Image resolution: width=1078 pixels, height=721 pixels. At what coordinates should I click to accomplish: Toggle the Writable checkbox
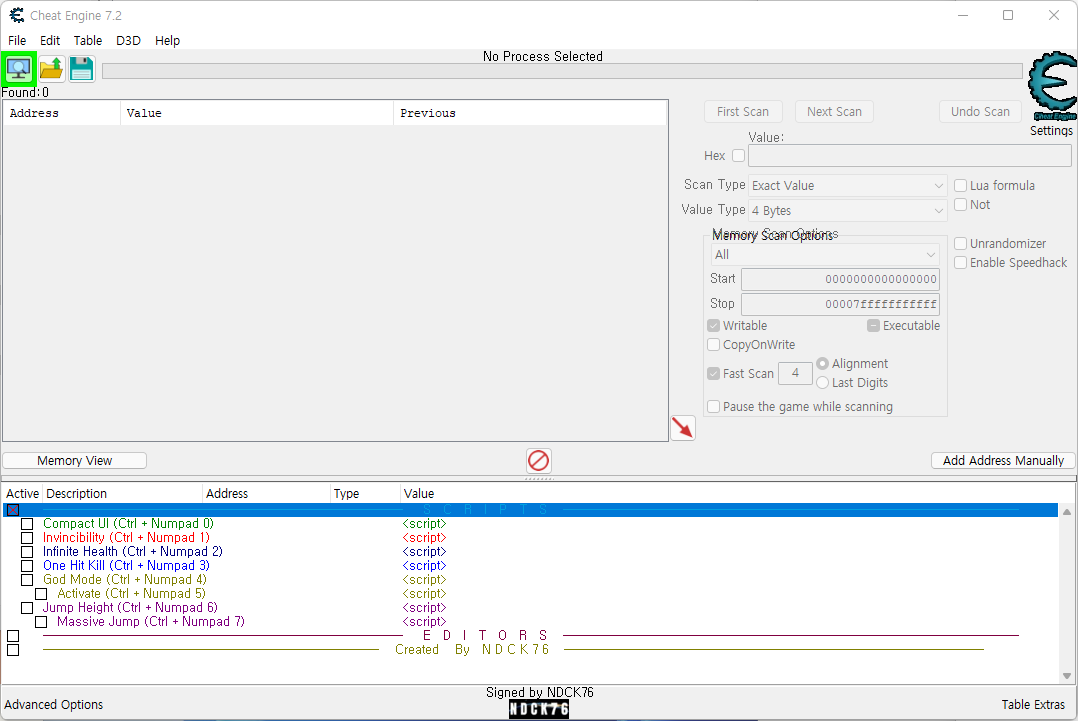(714, 326)
